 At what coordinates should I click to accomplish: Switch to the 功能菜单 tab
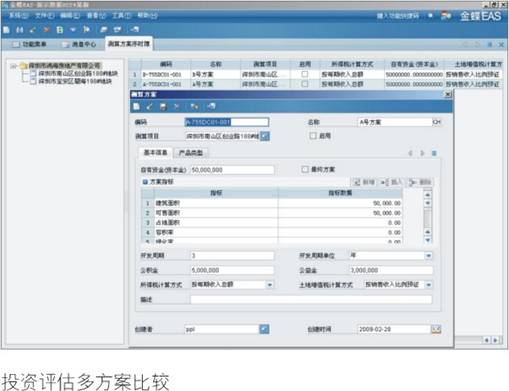tap(29, 44)
